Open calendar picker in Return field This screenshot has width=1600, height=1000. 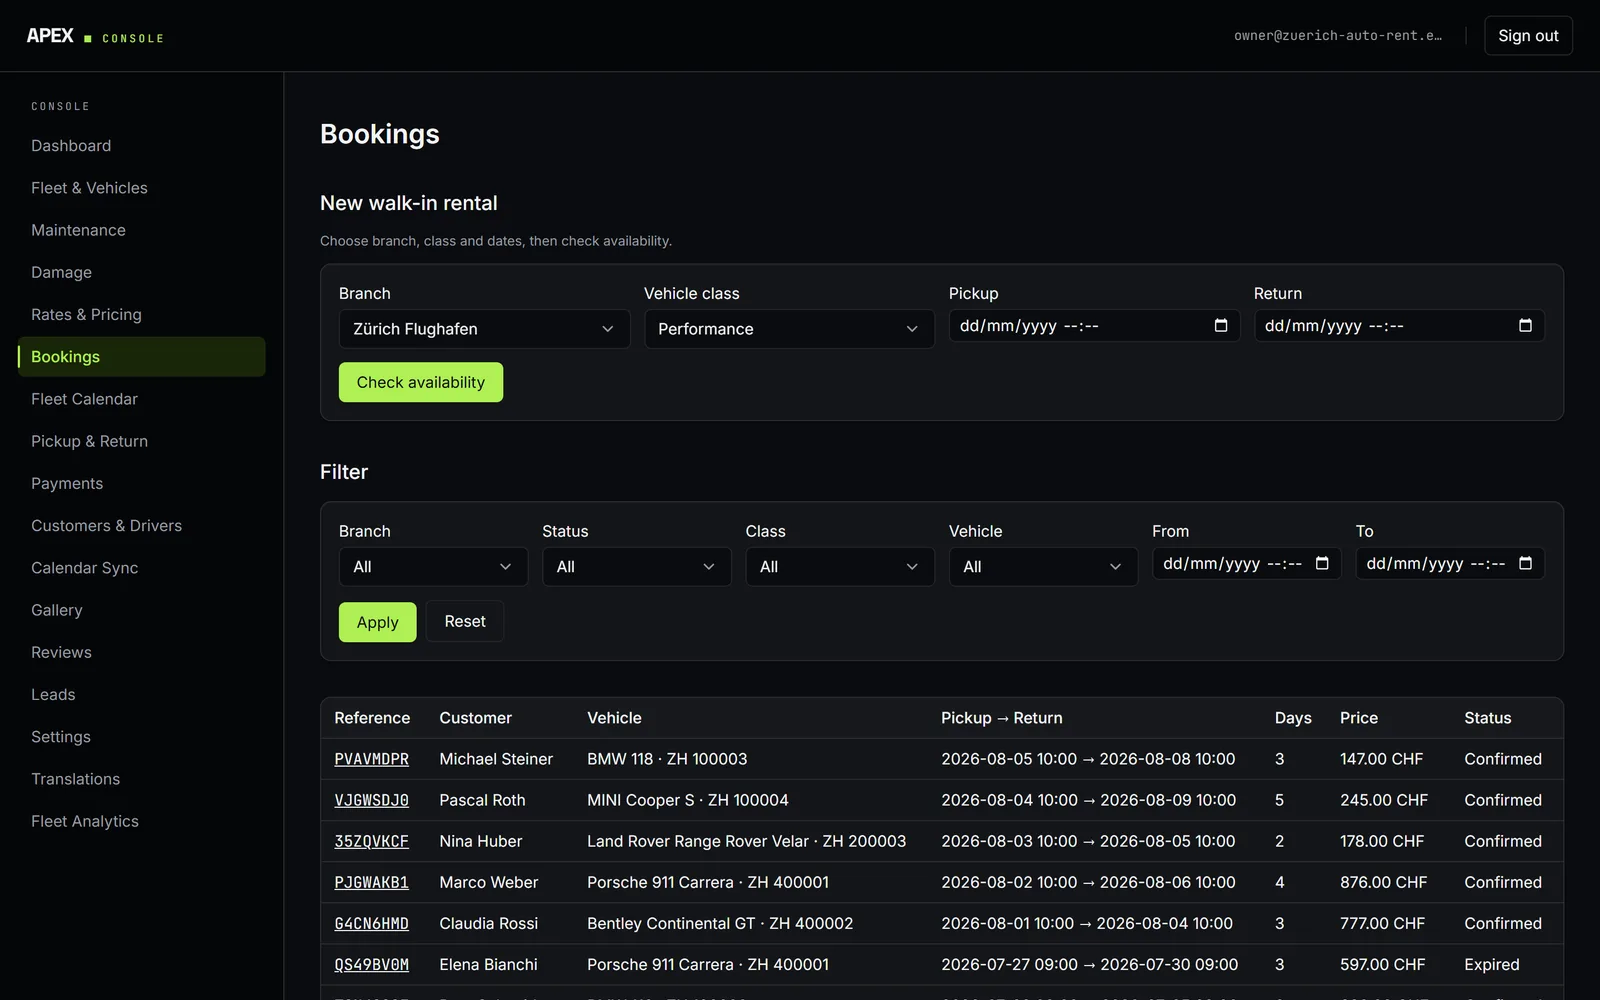[x=1525, y=326]
